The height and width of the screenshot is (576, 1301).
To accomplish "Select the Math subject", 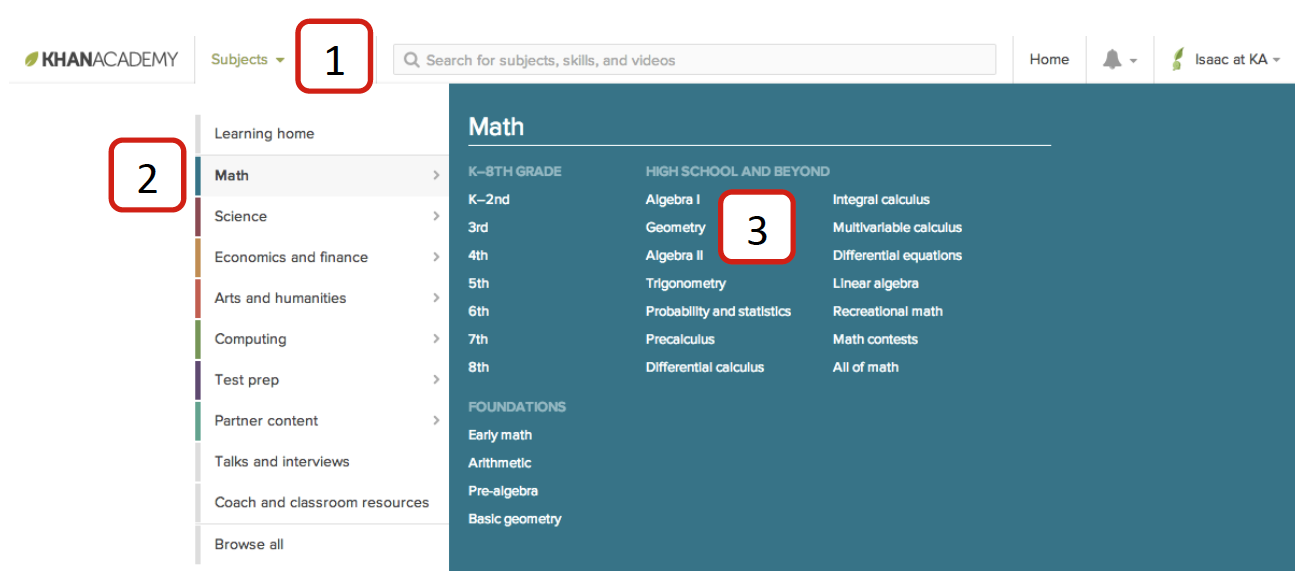I will coord(322,175).
